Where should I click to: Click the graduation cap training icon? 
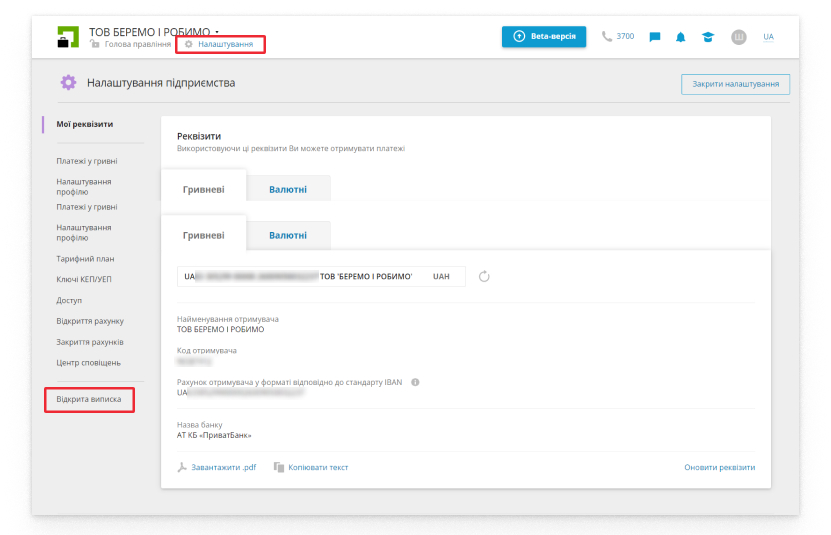click(x=708, y=37)
